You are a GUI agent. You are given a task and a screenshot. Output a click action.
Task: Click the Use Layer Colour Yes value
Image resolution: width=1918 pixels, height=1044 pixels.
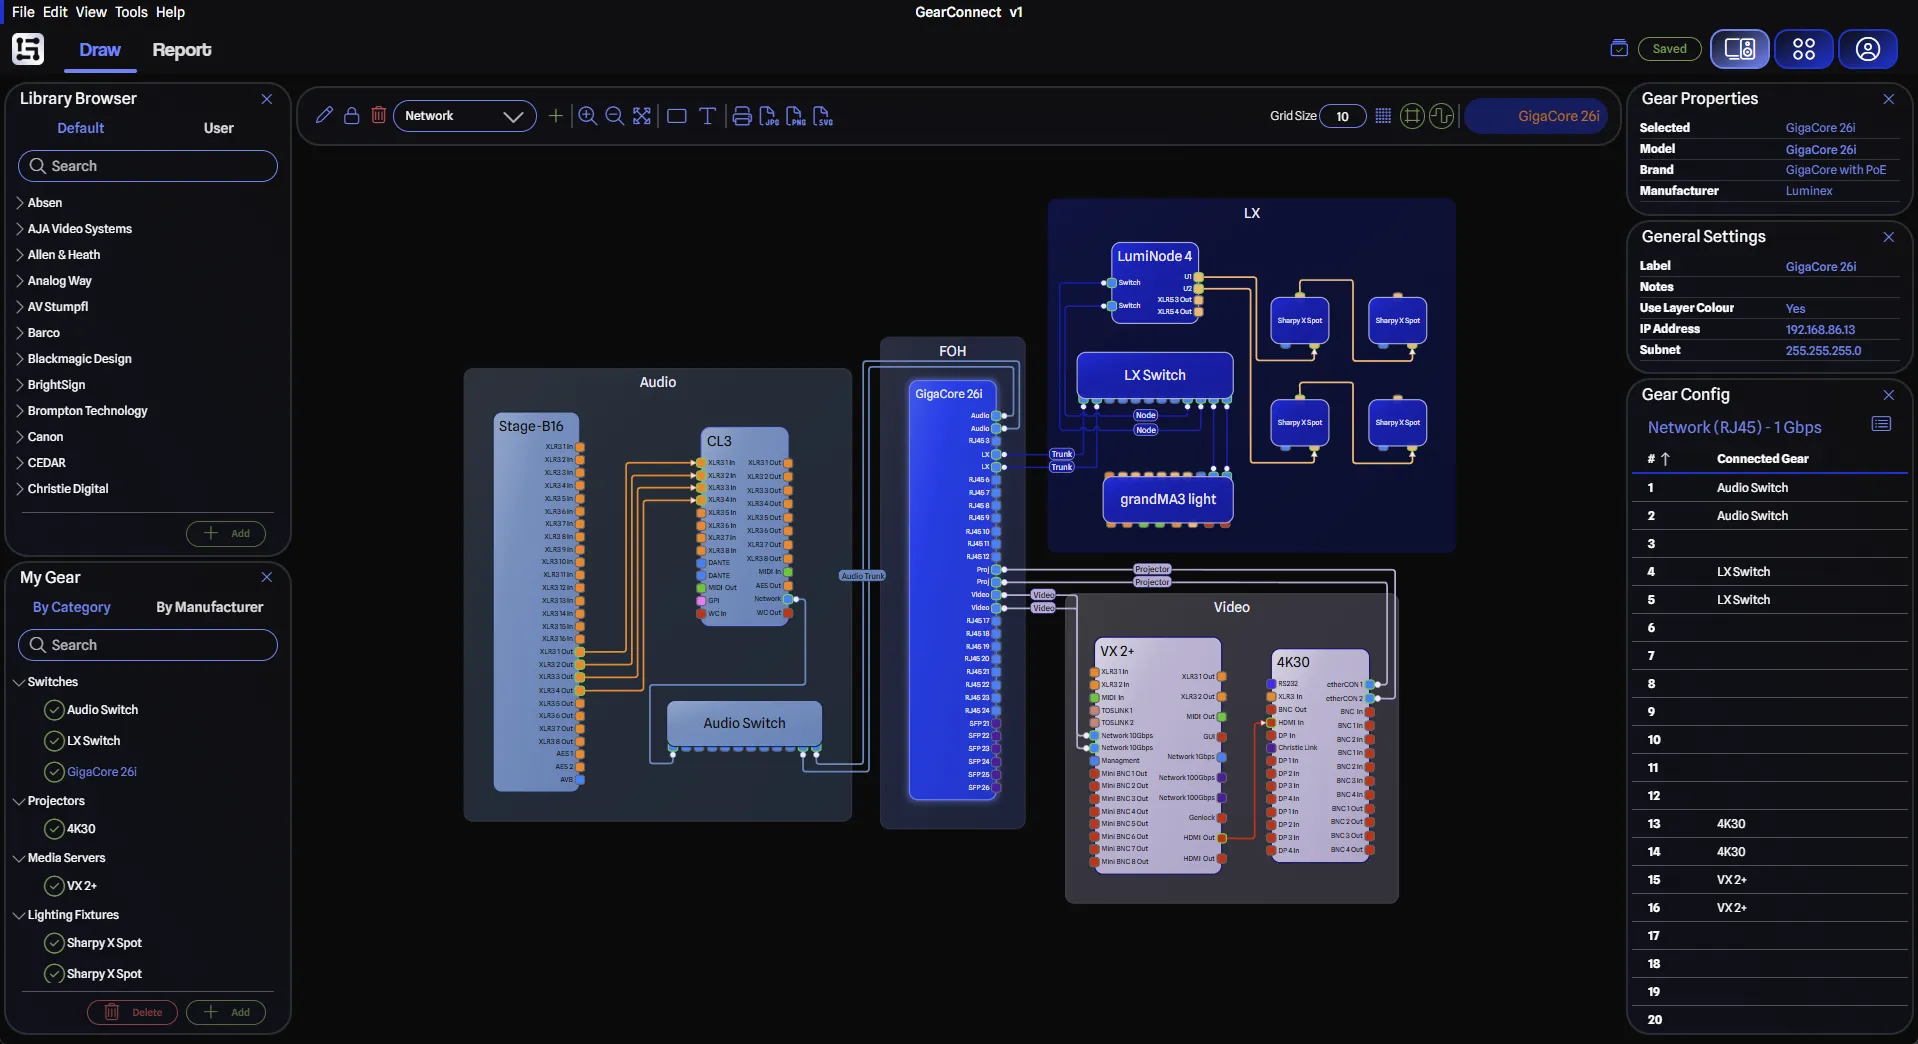coord(1795,309)
